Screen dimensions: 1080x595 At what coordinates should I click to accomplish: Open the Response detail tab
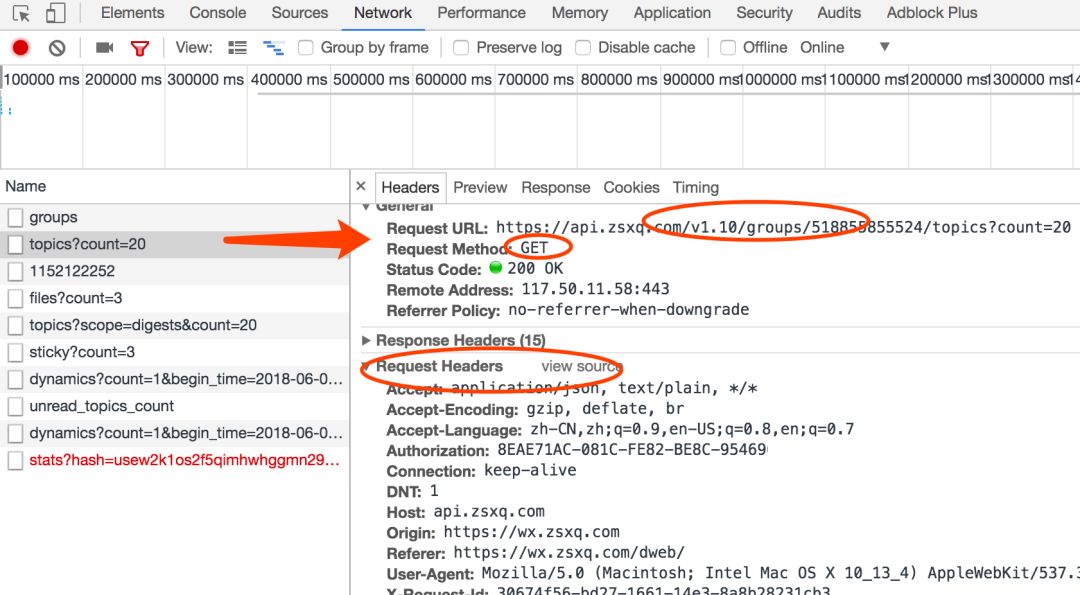[556, 187]
